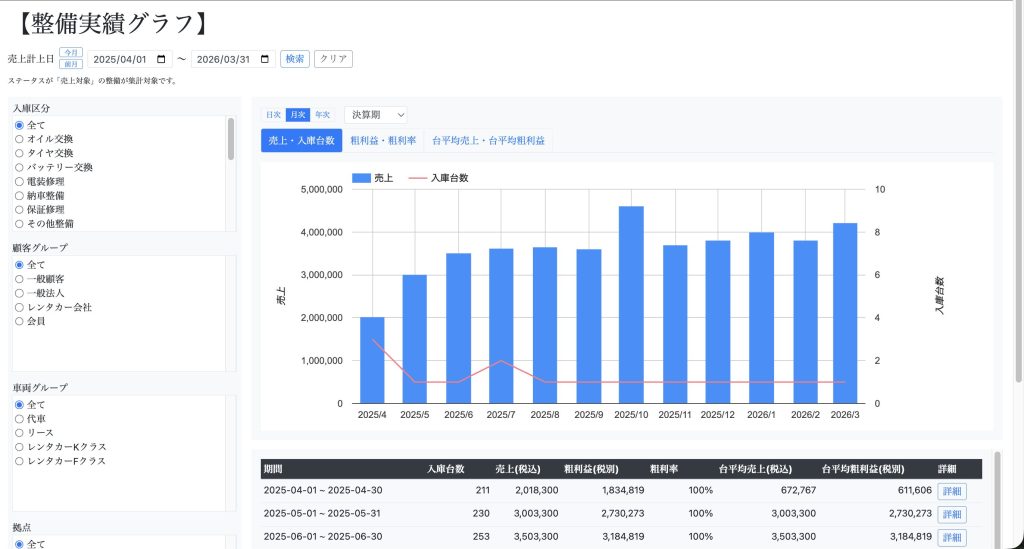Click the blue 売上 legend swatch
Image resolution: width=1024 pixels, height=549 pixels.
click(x=360, y=178)
